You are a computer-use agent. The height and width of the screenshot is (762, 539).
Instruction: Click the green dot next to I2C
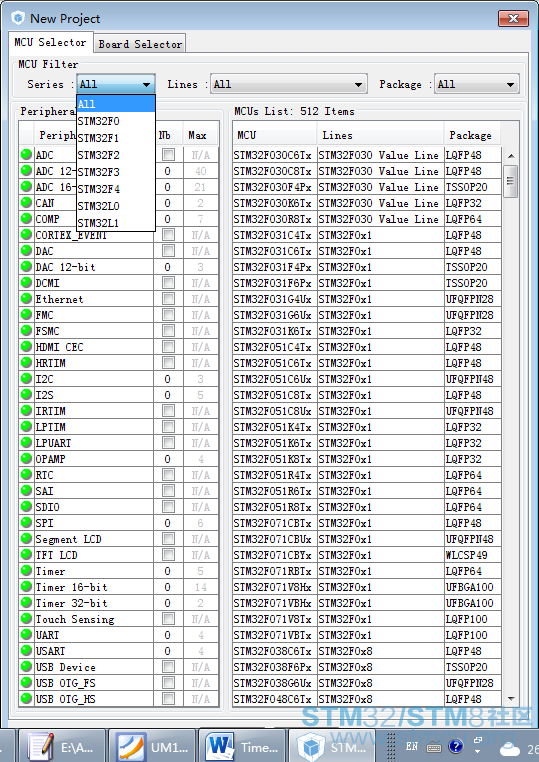[26, 379]
